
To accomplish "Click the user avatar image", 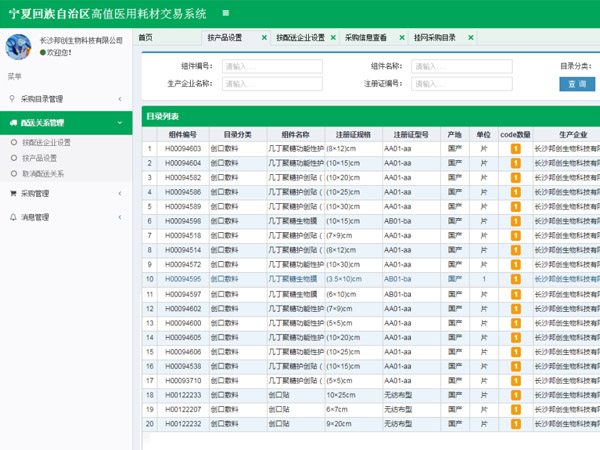I will [x=20, y=47].
